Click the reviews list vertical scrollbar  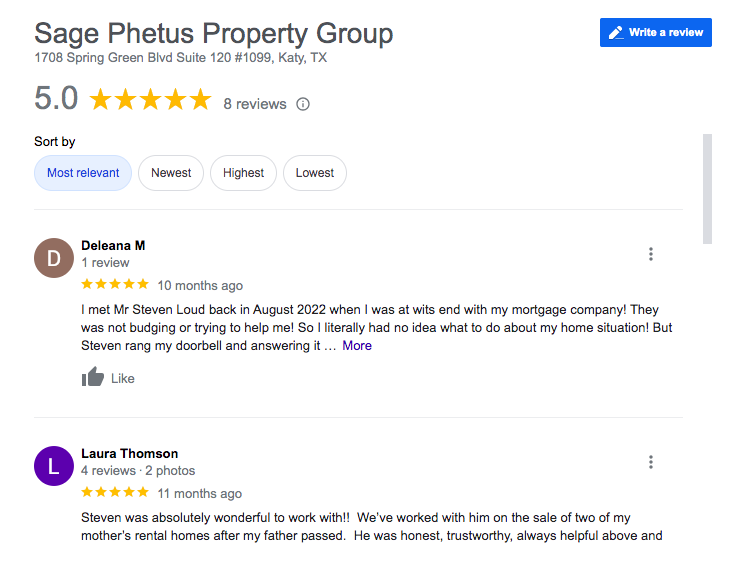pyautogui.click(x=707, y=189)
